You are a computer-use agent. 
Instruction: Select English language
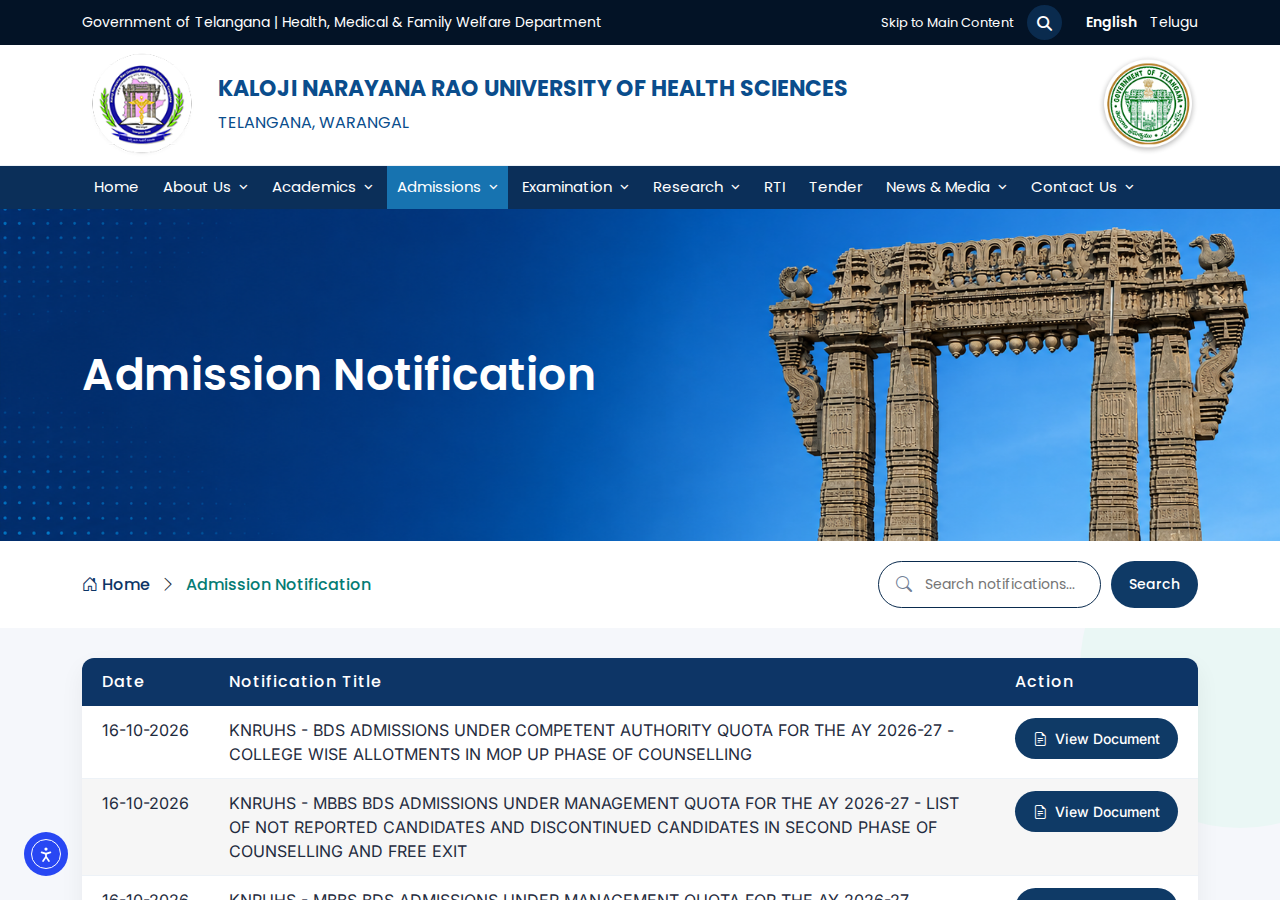tap(1111, 22)
